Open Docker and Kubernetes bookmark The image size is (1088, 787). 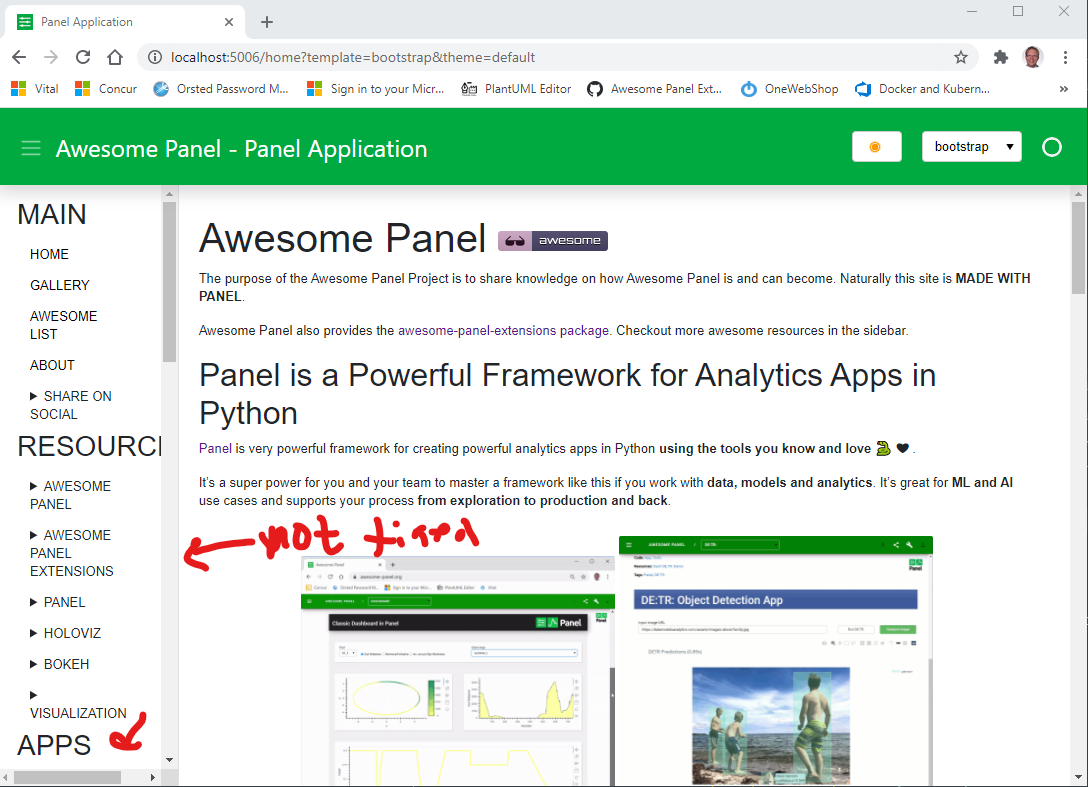pyautogui.click(x=923, y=89)
